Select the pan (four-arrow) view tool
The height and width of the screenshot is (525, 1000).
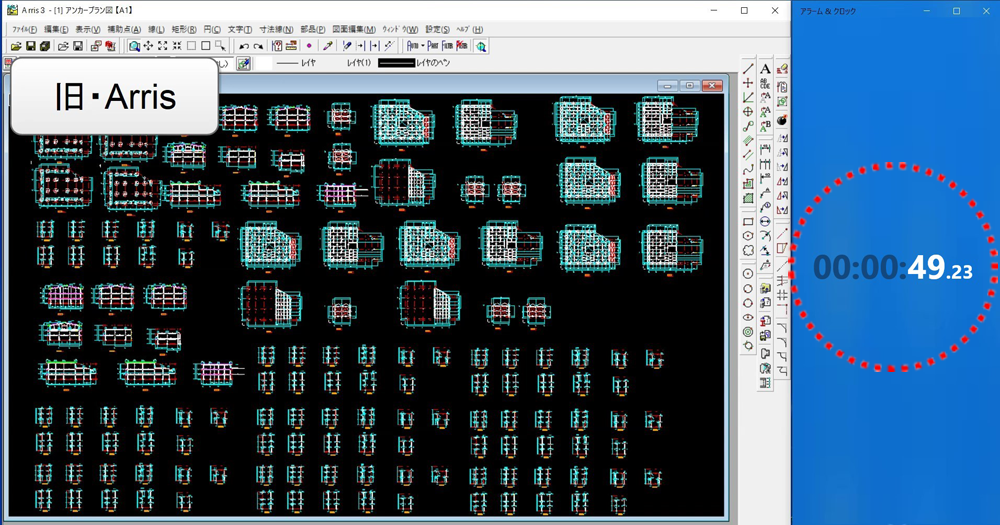pos(148,46)
